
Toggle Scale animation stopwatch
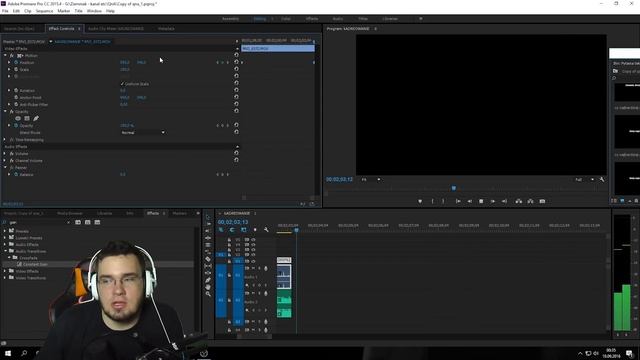click(x=16, y=69)
